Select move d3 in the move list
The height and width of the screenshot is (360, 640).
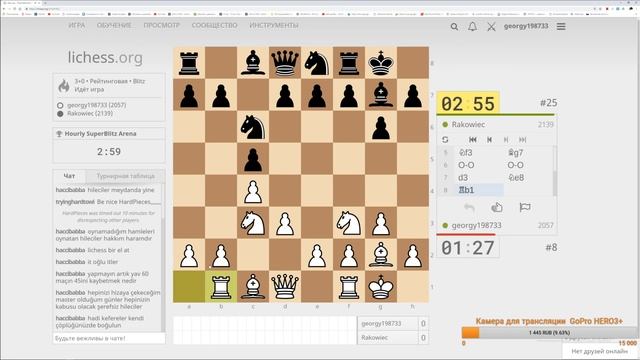pos(479,178)
